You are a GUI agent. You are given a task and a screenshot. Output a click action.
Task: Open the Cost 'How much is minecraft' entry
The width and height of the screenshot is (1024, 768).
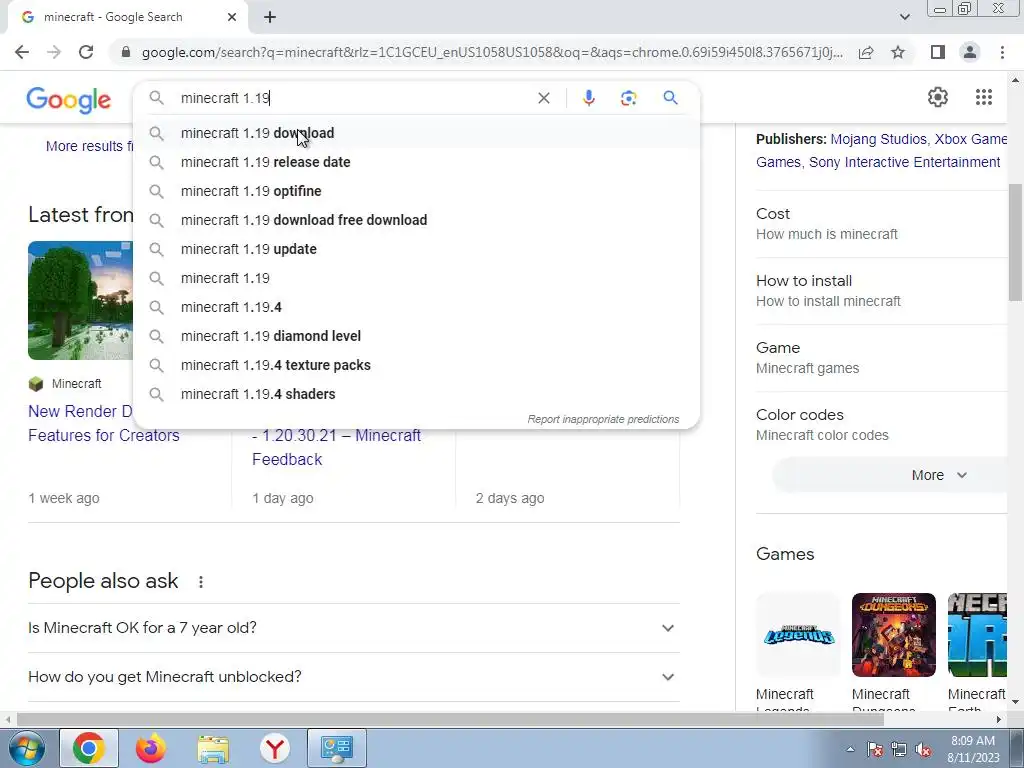point(882,223)
